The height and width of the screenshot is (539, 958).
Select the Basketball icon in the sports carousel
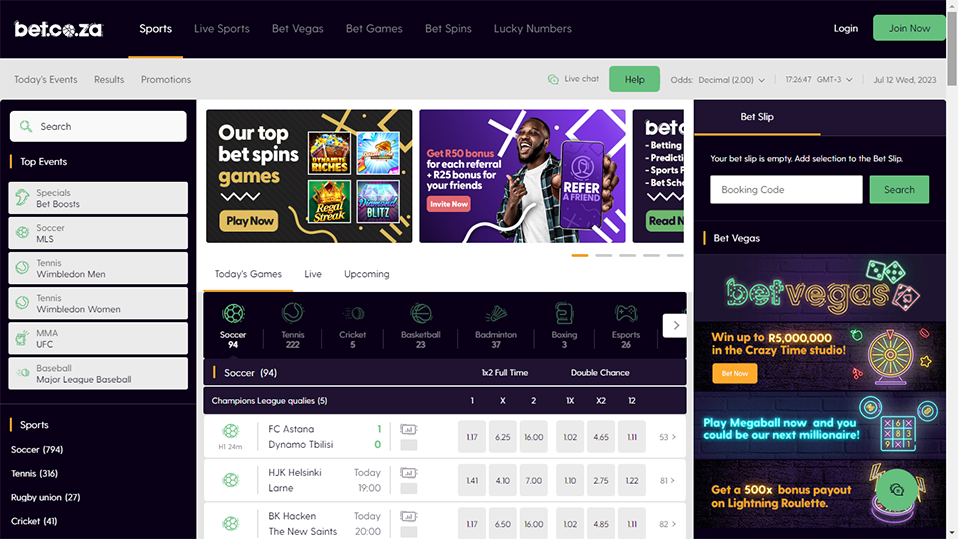coord(420,314)
